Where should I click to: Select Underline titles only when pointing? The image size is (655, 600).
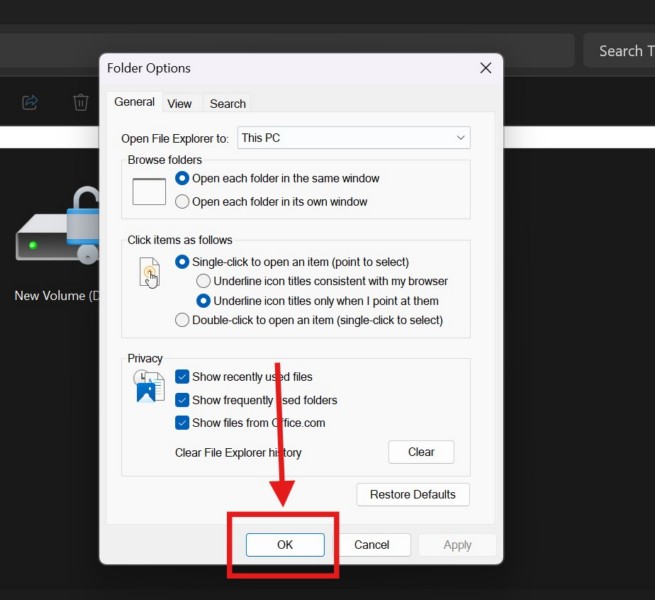tap(203, 300)
